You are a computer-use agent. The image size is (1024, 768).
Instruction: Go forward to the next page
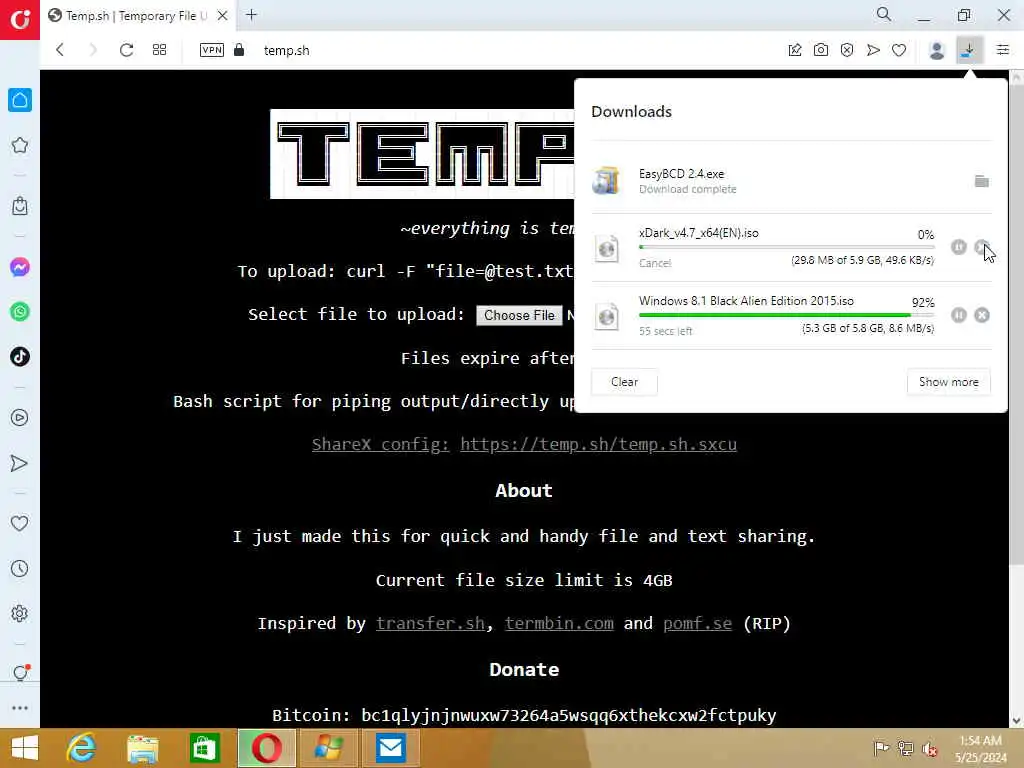93,50
